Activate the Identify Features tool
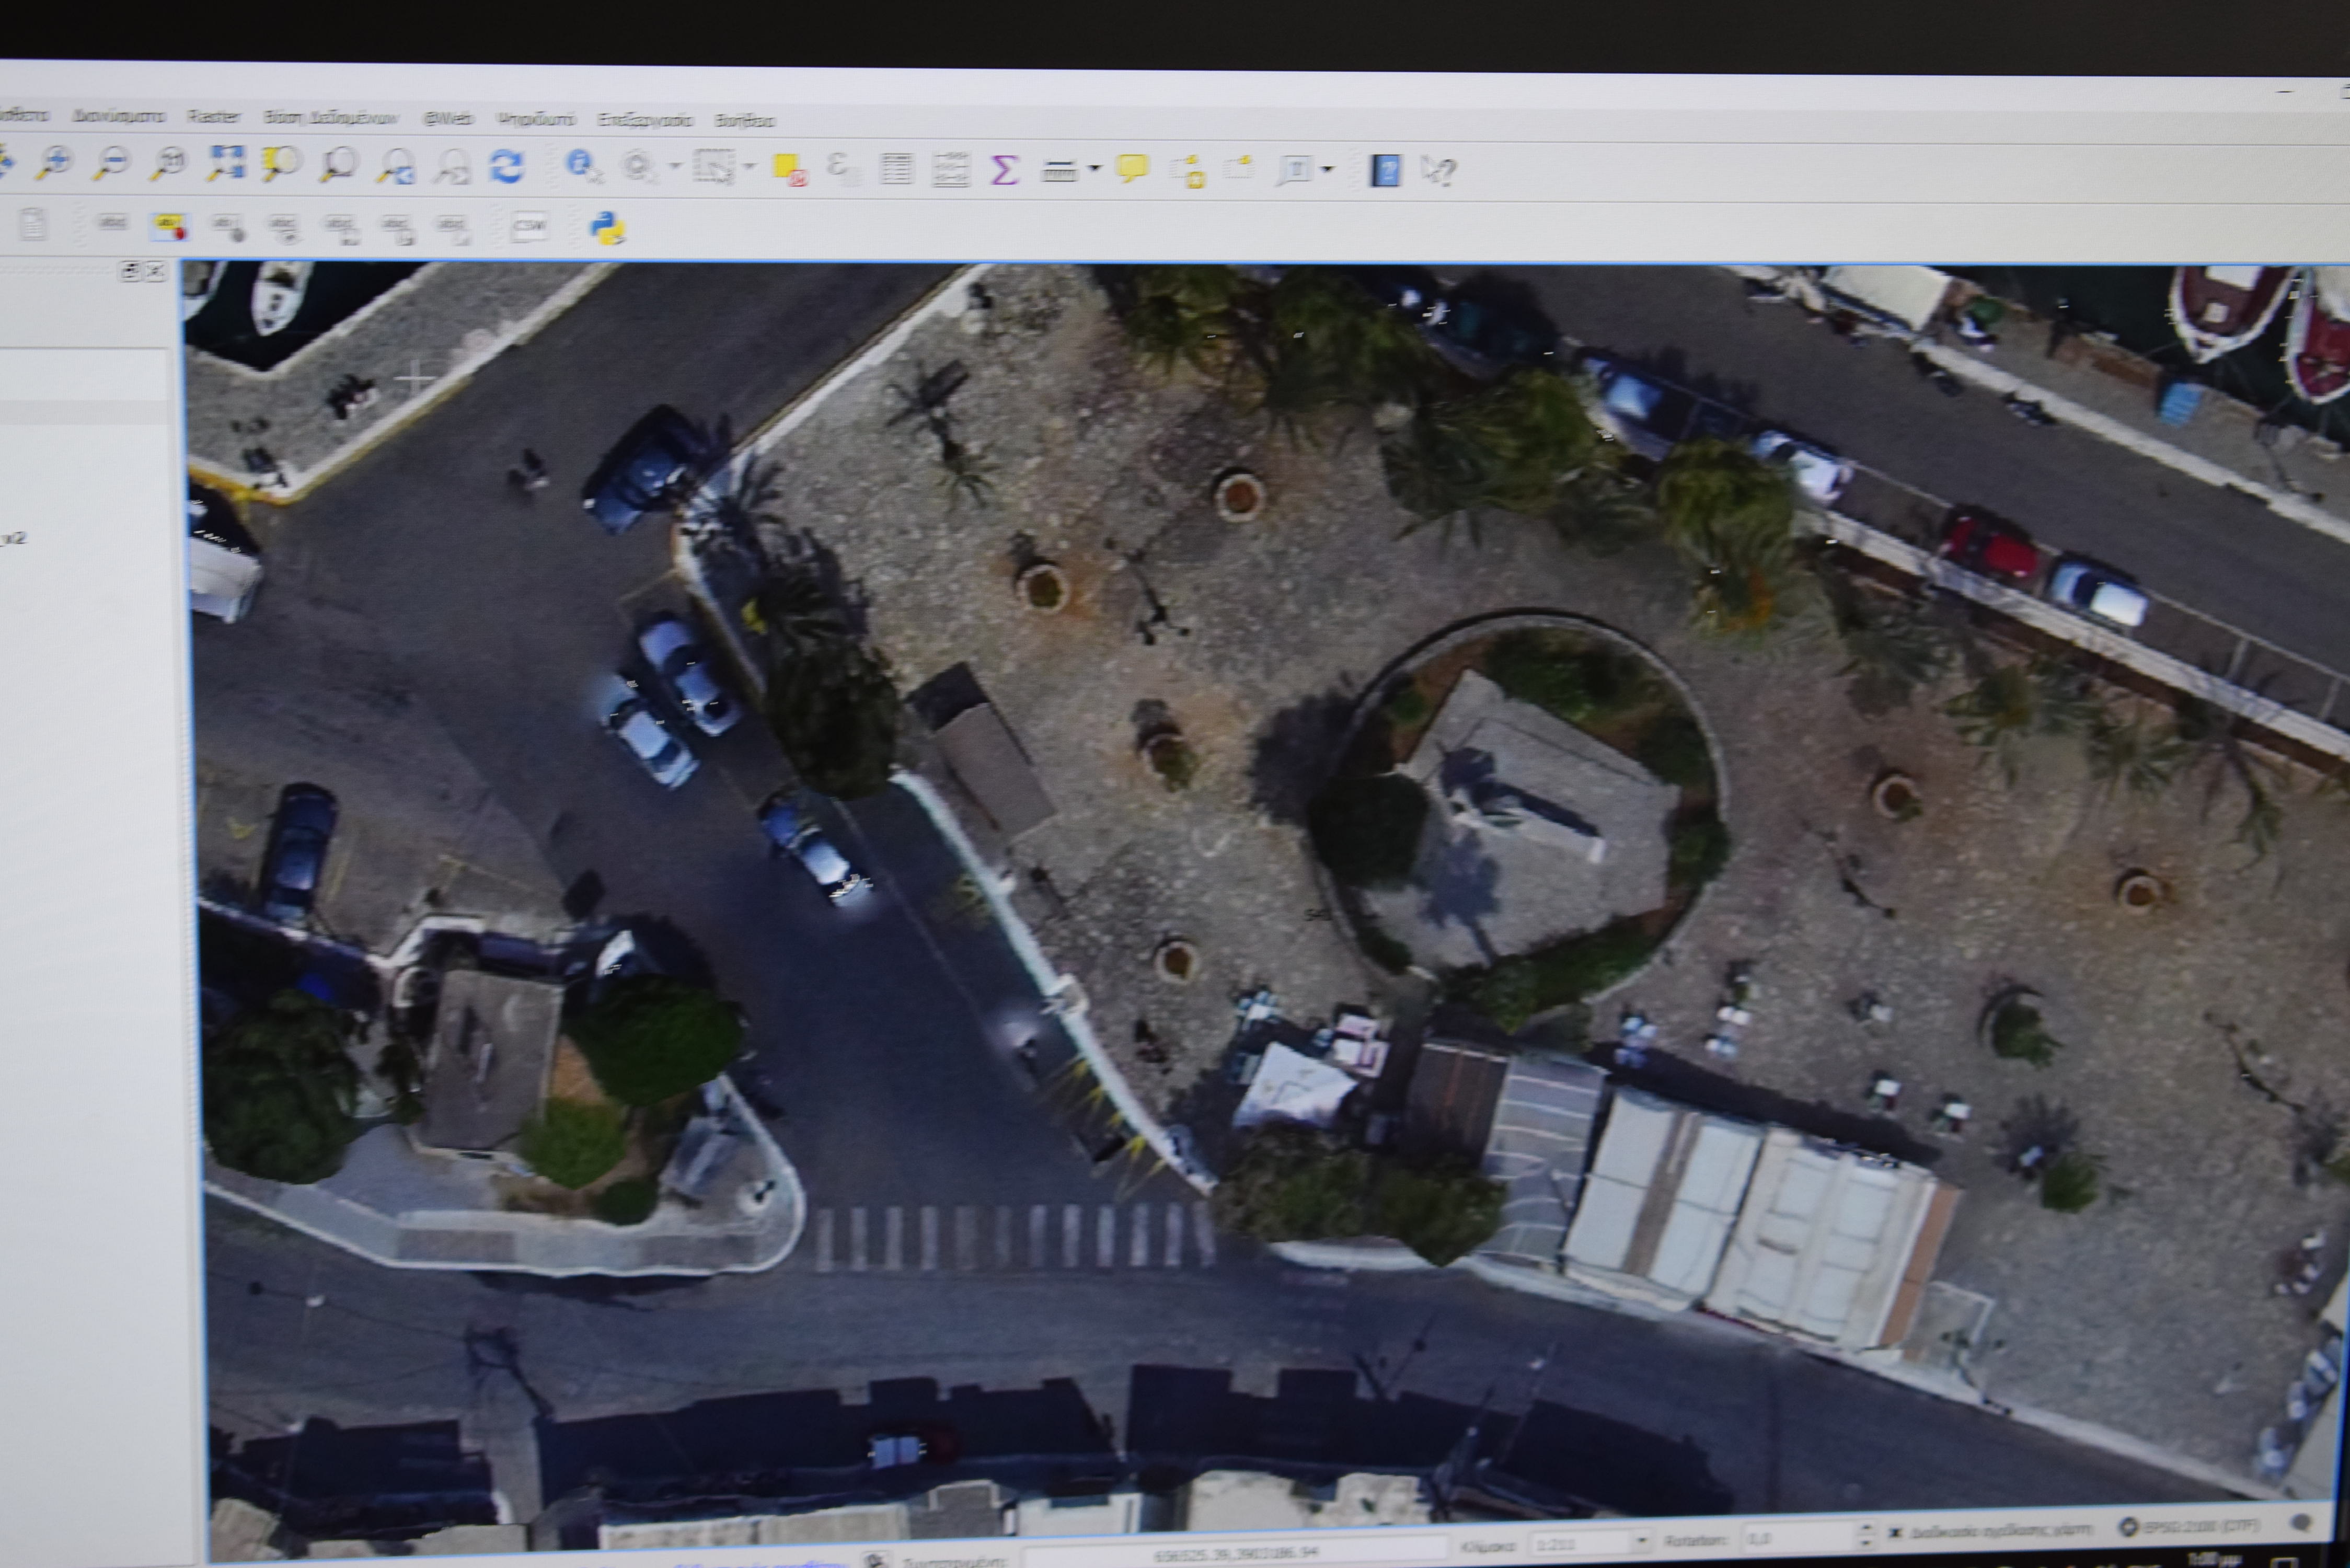 583,166
